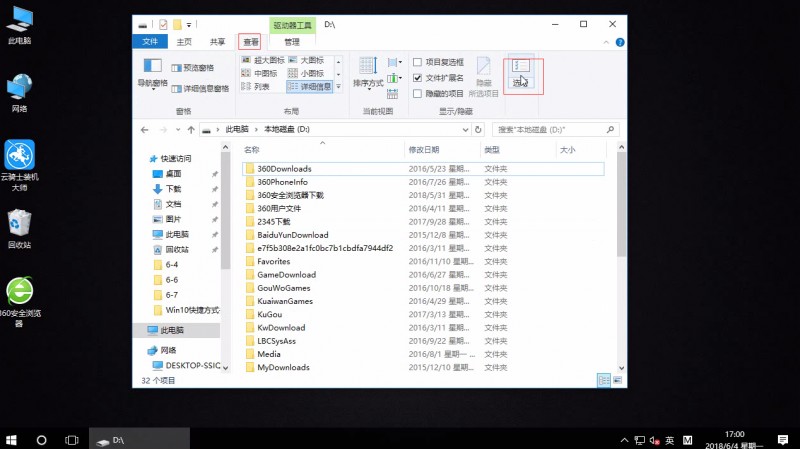Click the search magnifier icon
The image size is (800, 449).
pos(610,130)
